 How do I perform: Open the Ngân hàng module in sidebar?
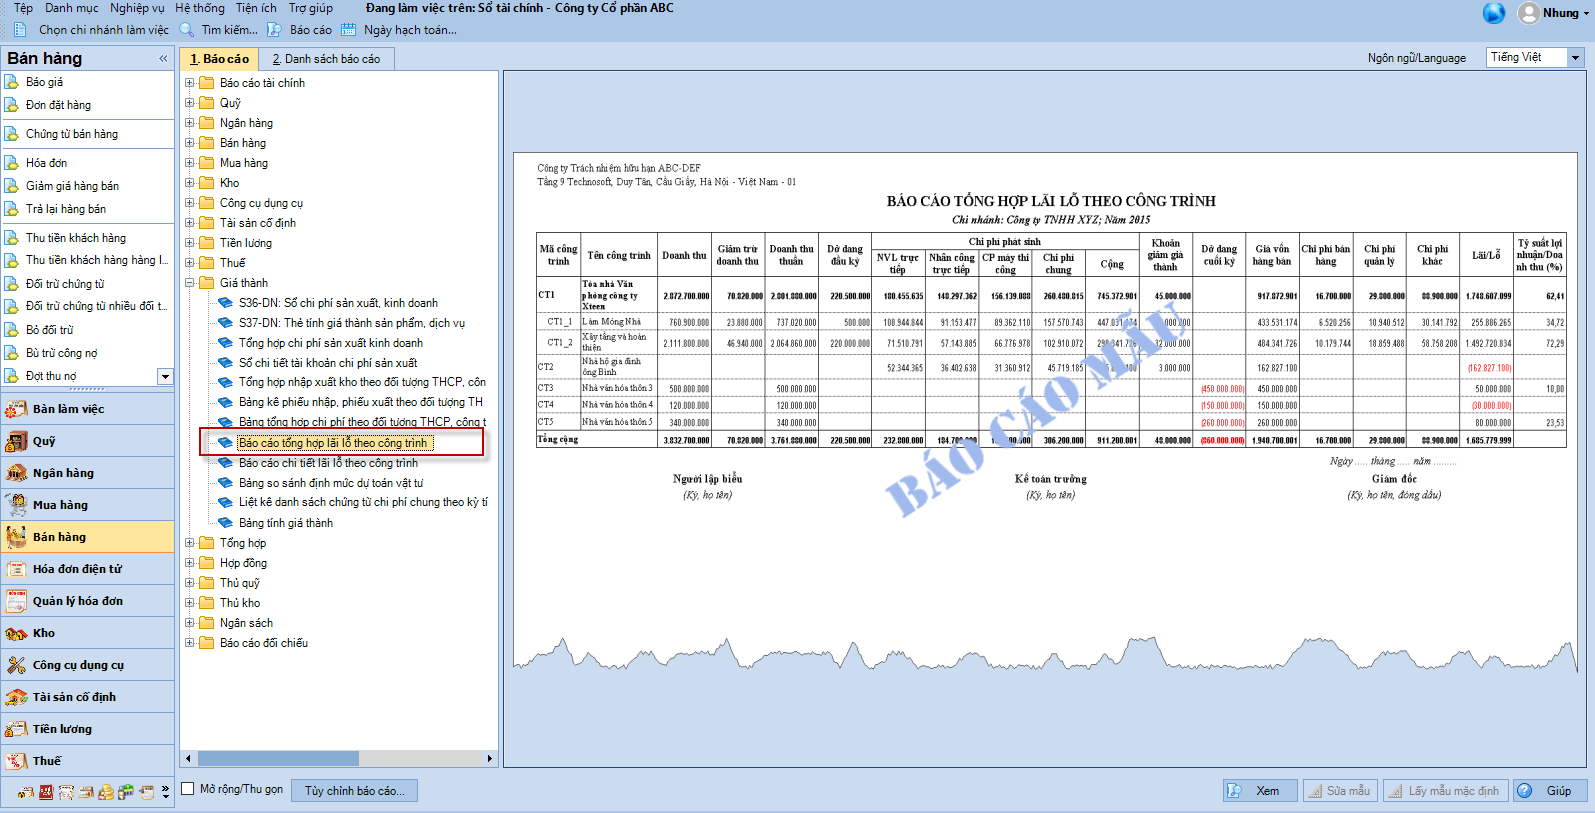pyautogui.click(x=63, y=473)
